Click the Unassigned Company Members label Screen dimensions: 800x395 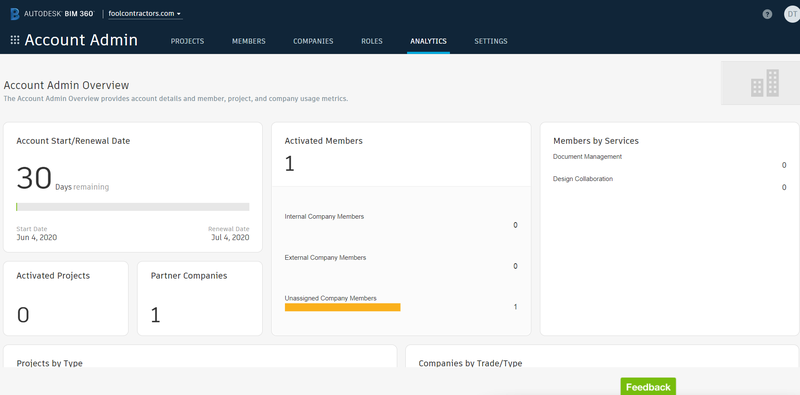point(331,298)
